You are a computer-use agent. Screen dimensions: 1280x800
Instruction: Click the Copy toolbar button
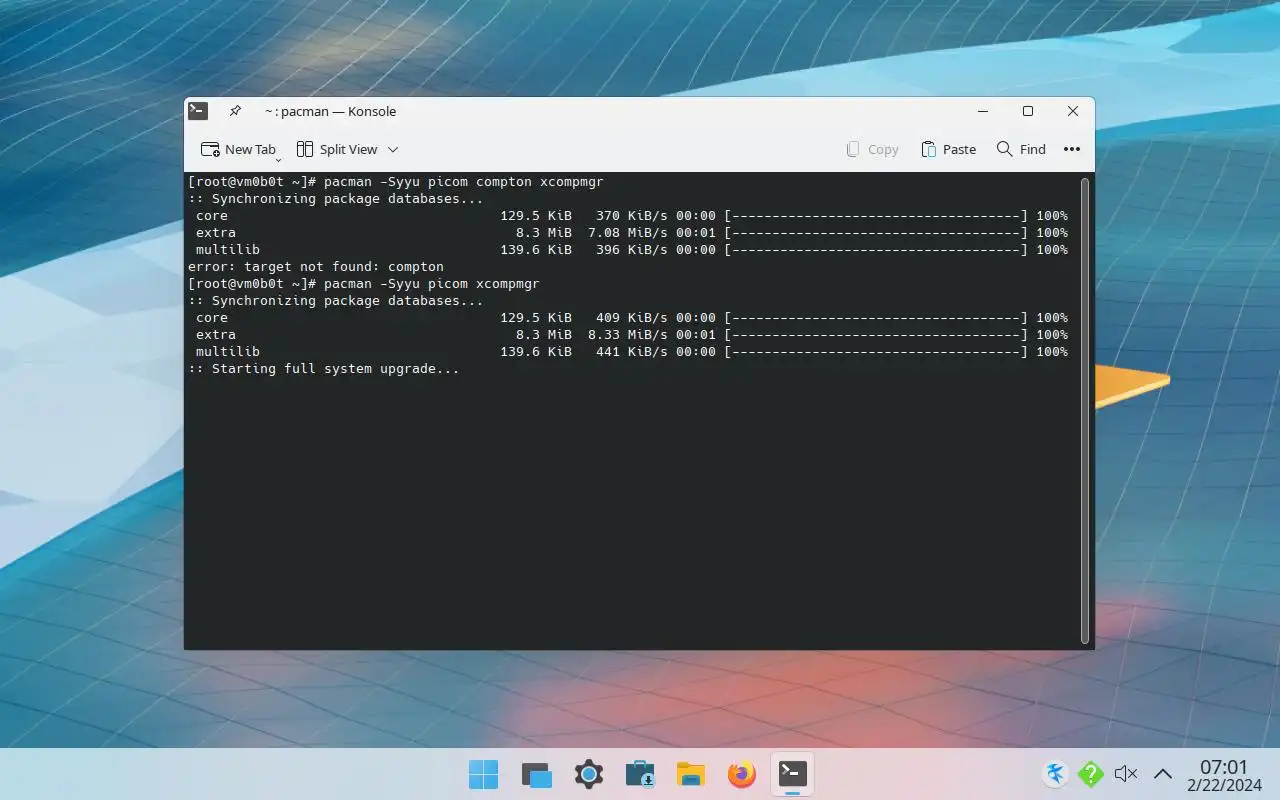pos(872,149)
